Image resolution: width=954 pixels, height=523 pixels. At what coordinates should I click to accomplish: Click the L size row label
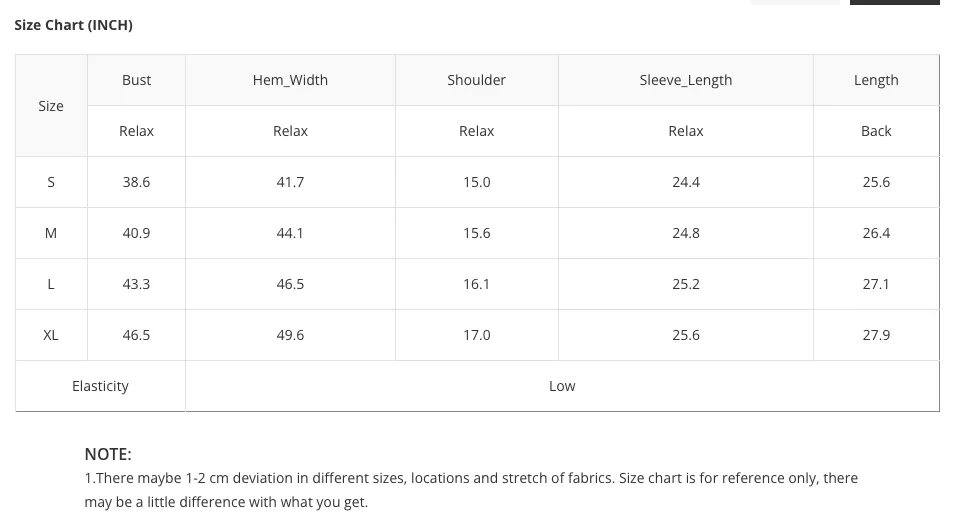click(51, 285)
